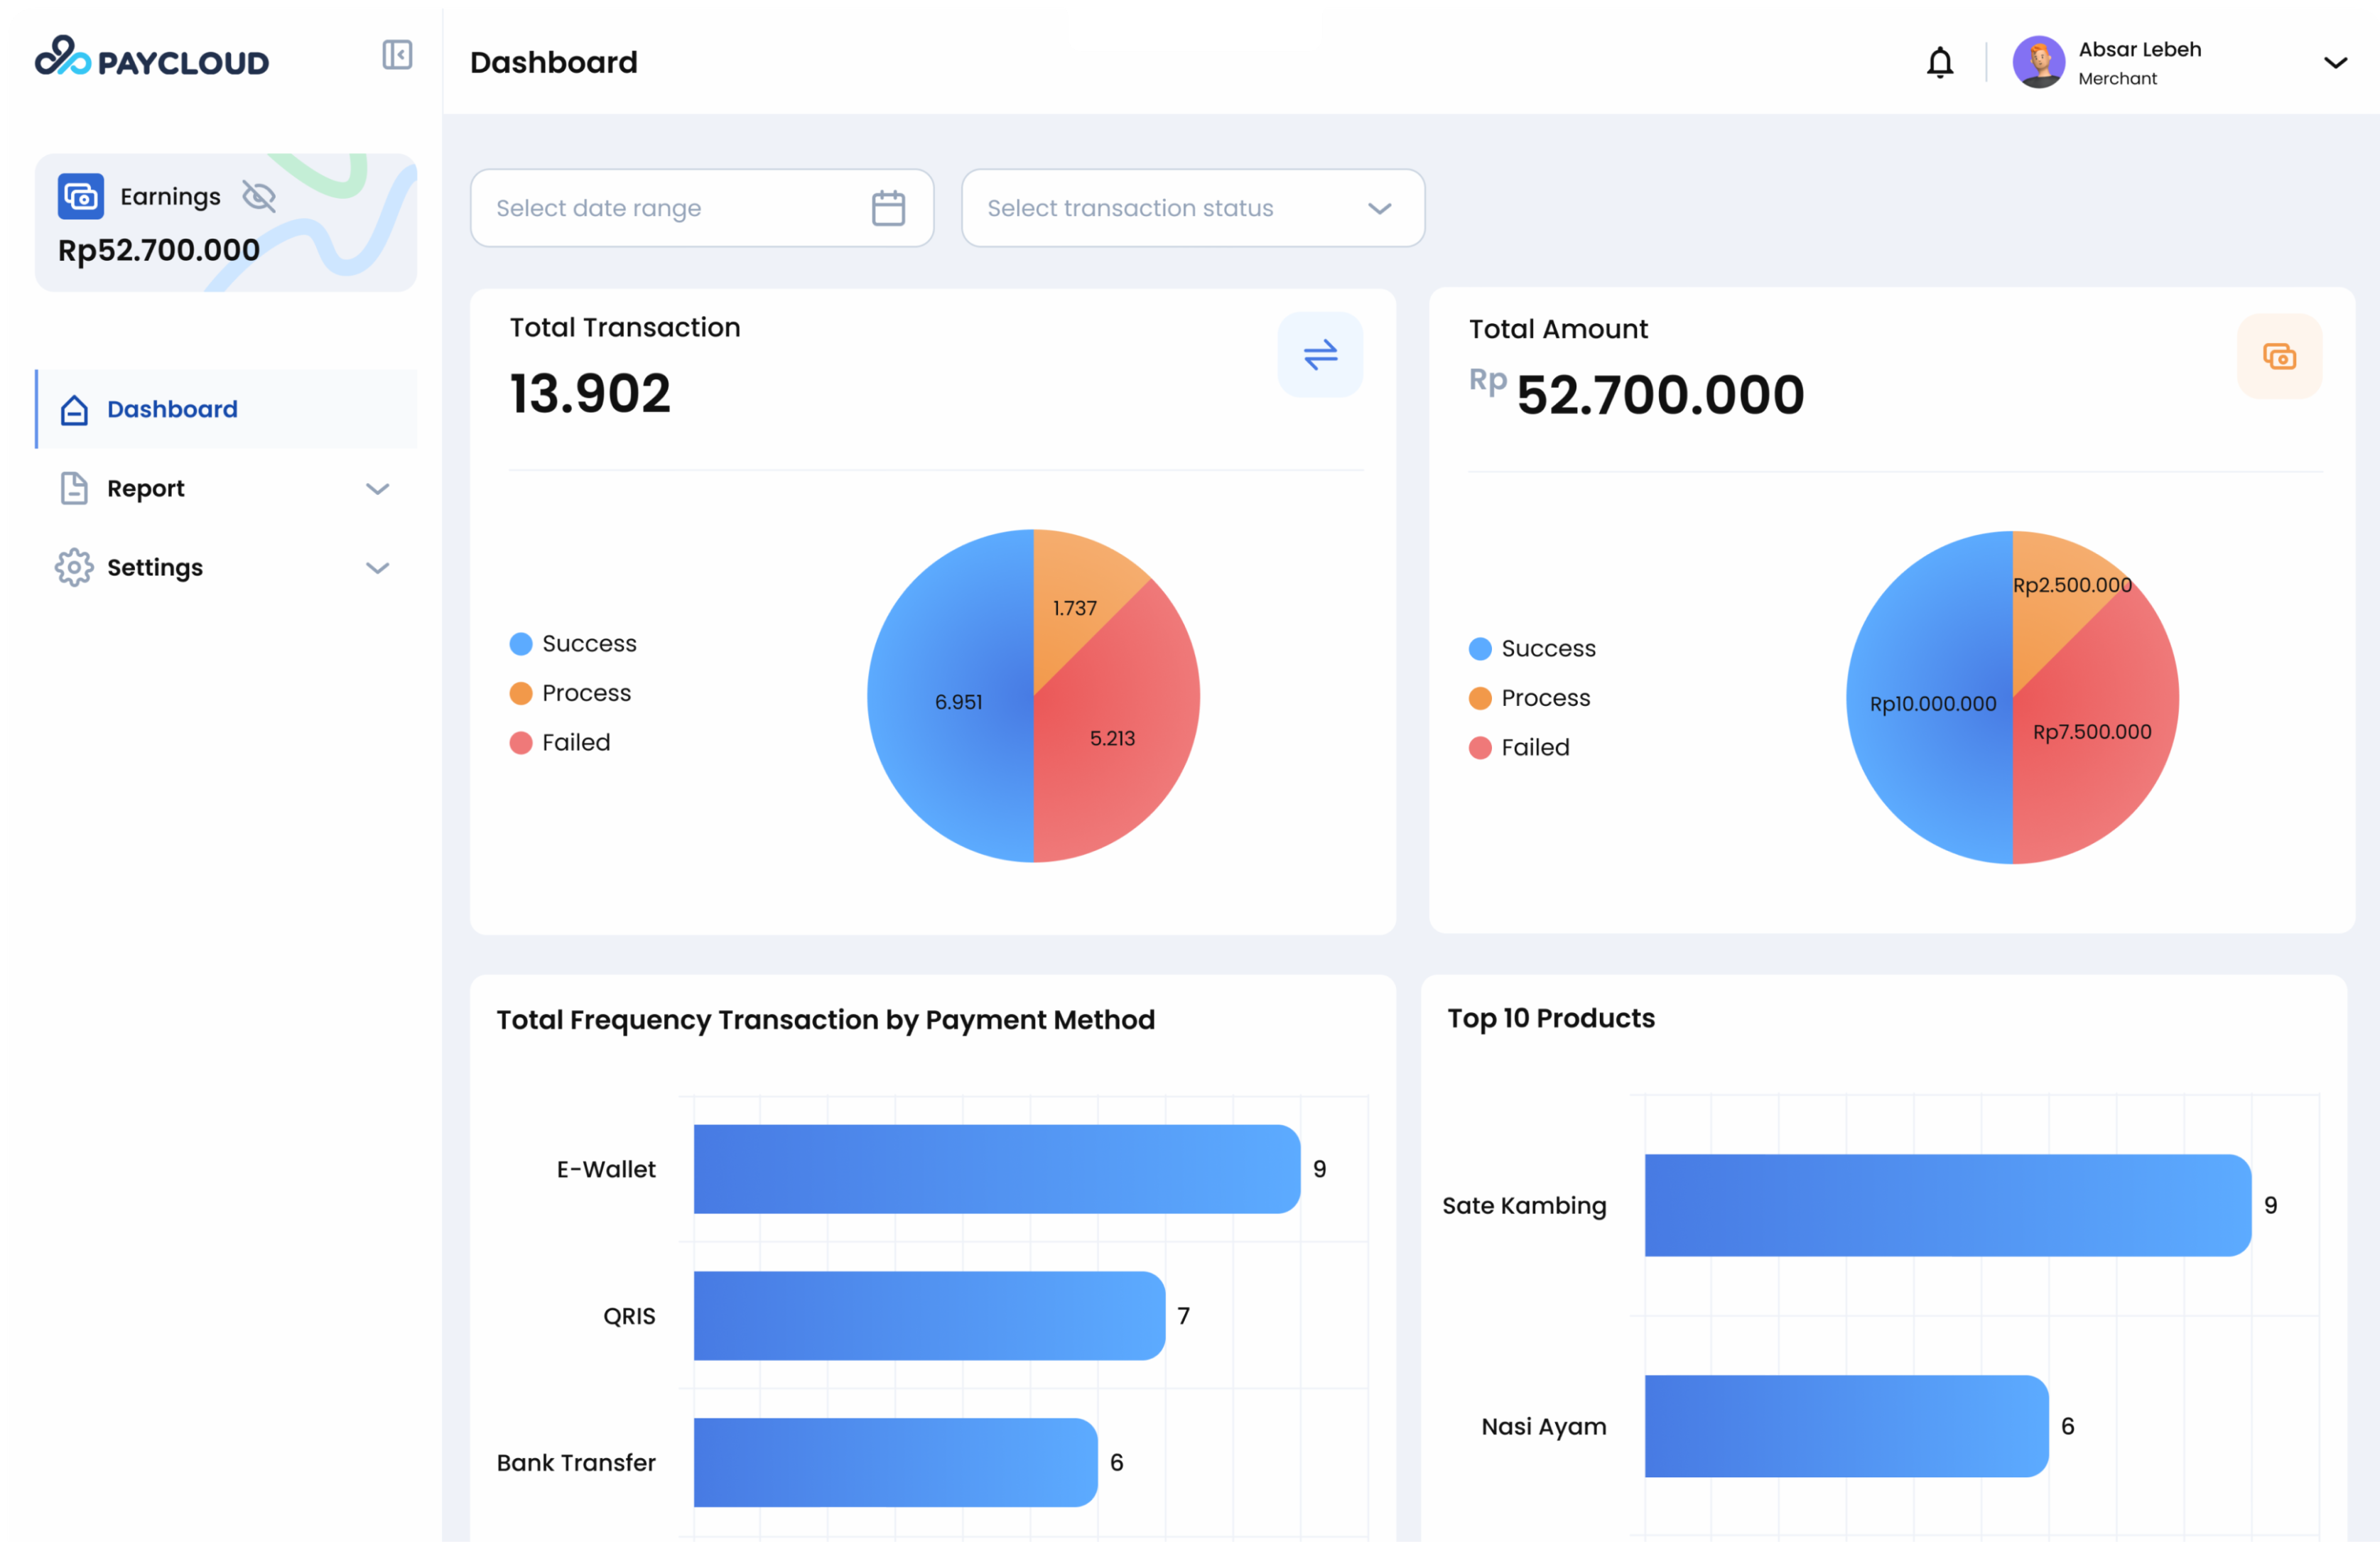Click the PayCloud logo
Screen dimensions: 2380x1542
(152, 59)
